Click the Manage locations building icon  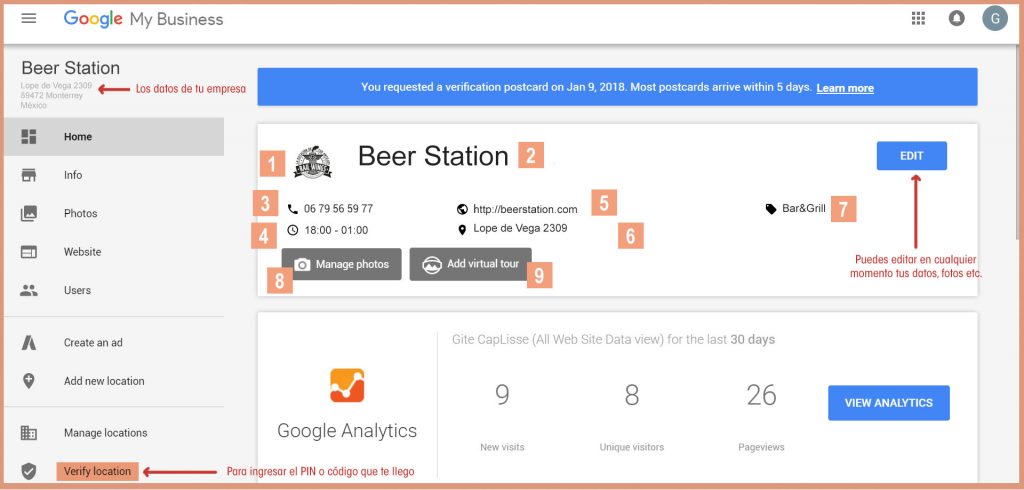29,433
